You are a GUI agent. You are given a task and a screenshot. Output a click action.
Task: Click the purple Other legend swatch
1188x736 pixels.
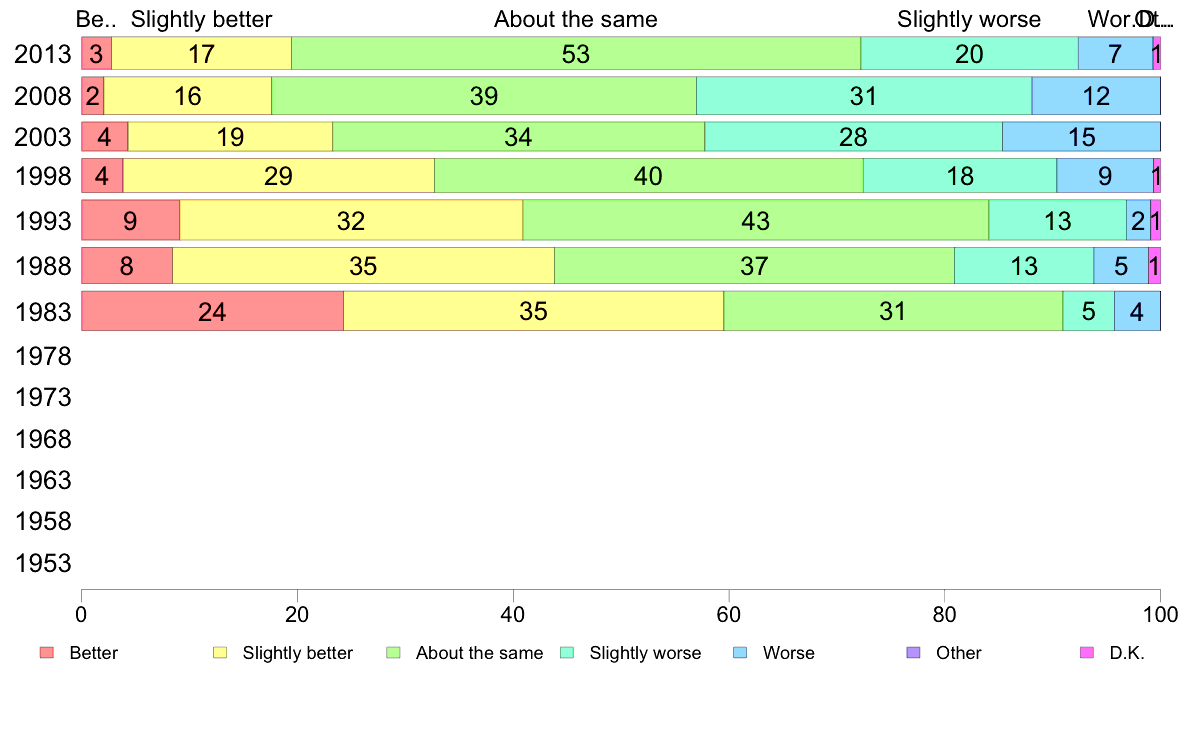(913, 653)
